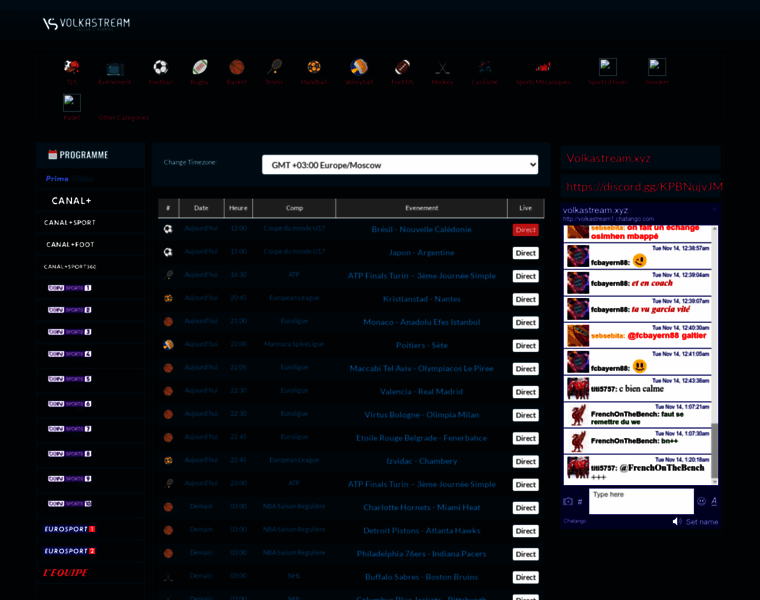Click the camera icon in chat

(568, 501)
